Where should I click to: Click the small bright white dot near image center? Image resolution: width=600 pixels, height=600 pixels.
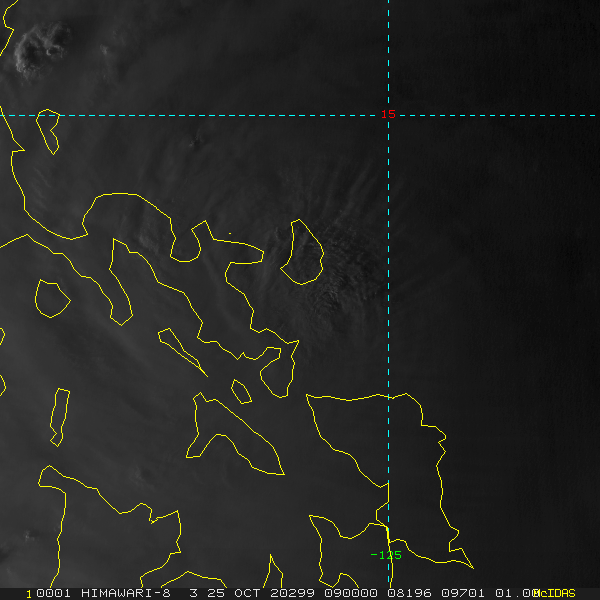229,234
